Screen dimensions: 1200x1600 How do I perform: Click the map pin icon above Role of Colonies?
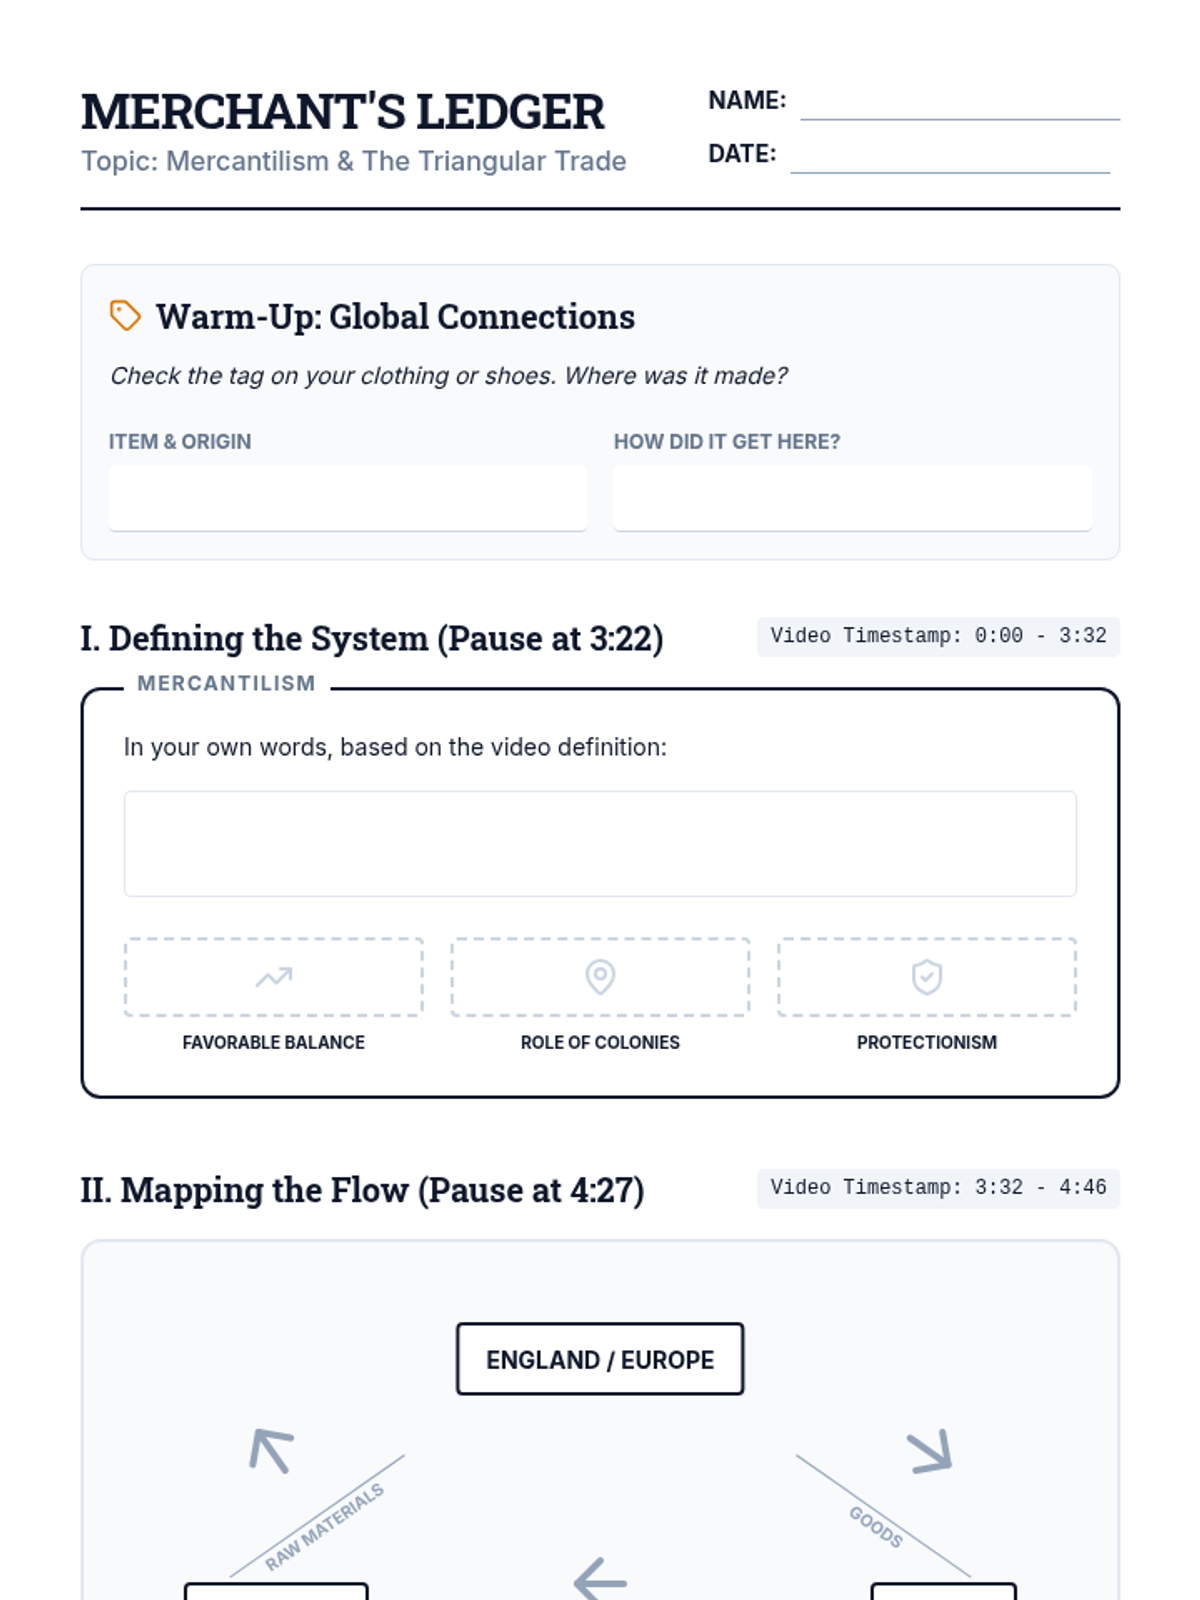600,977
